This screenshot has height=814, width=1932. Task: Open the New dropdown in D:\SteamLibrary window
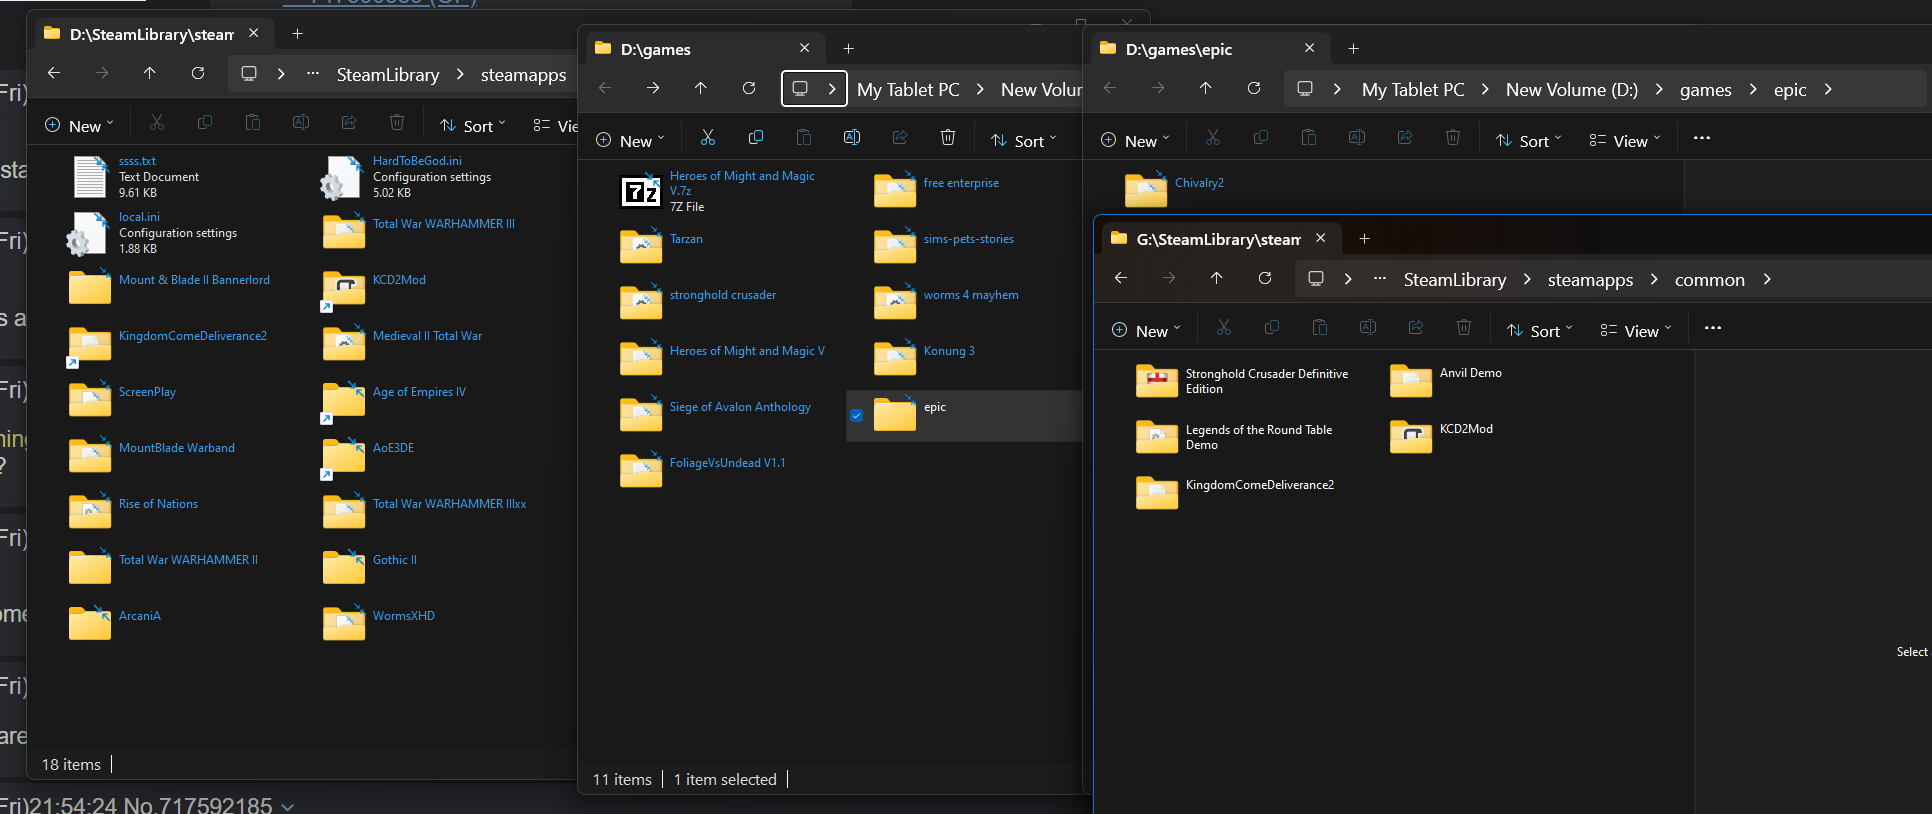click(x=79, y=126)
